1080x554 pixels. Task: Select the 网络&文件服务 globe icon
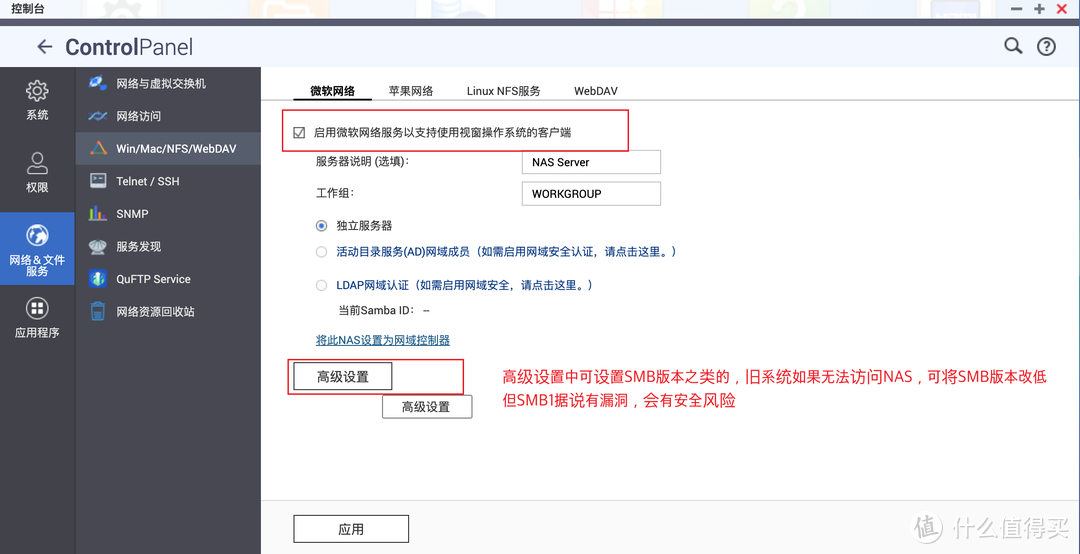click(37, 235)
